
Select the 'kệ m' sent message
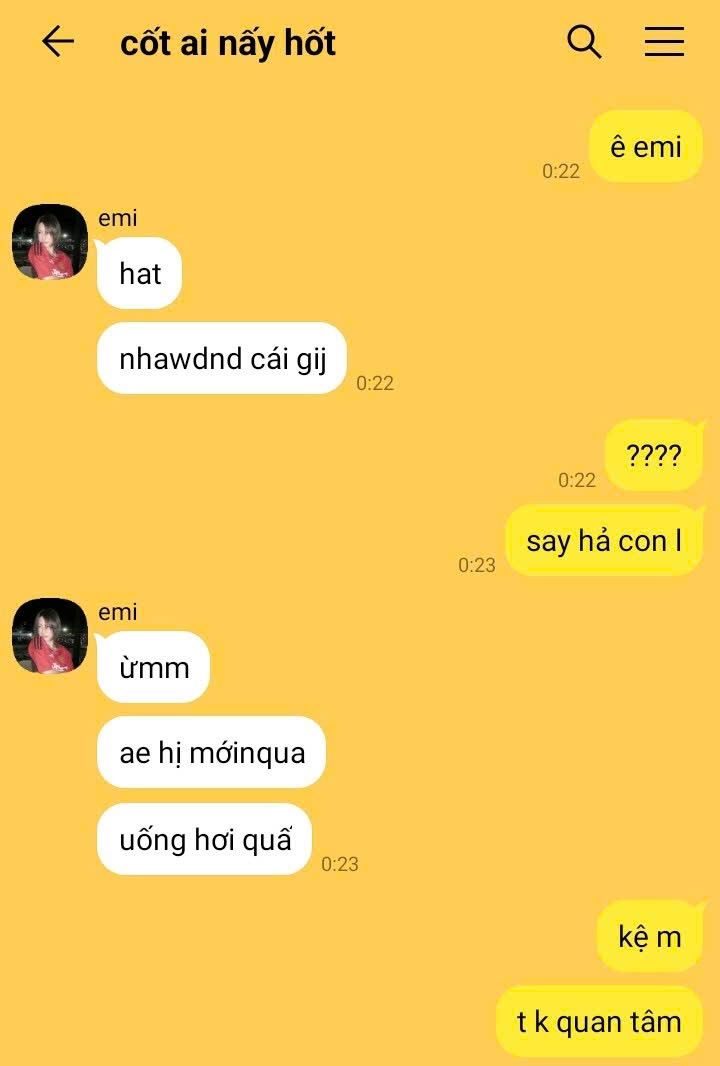(x=649, y=936)
